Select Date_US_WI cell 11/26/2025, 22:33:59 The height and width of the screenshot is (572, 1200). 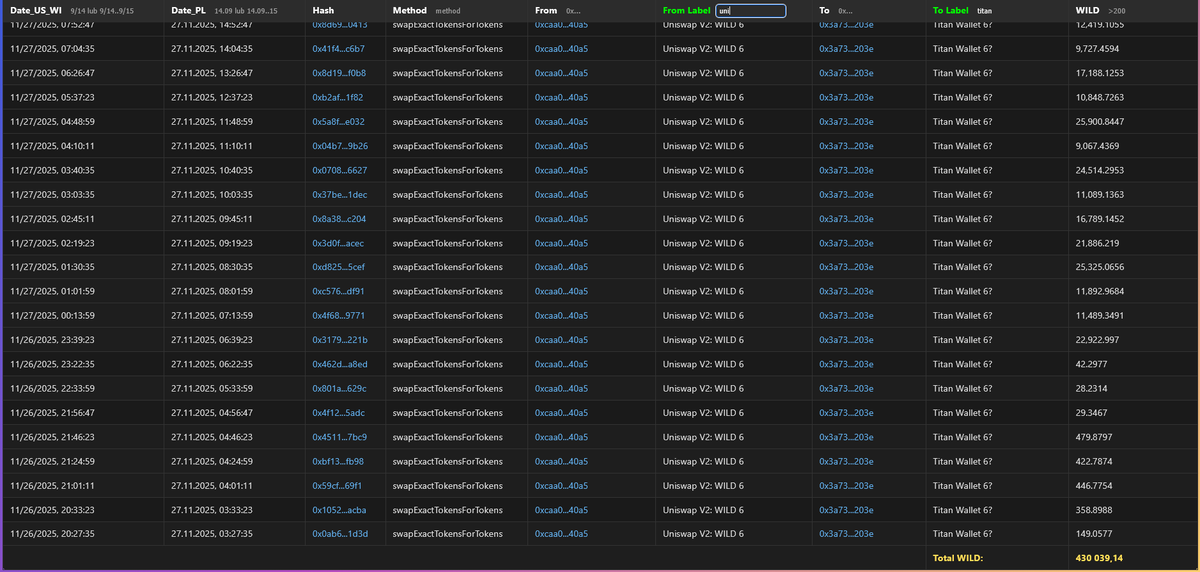[x=52, y=388]
